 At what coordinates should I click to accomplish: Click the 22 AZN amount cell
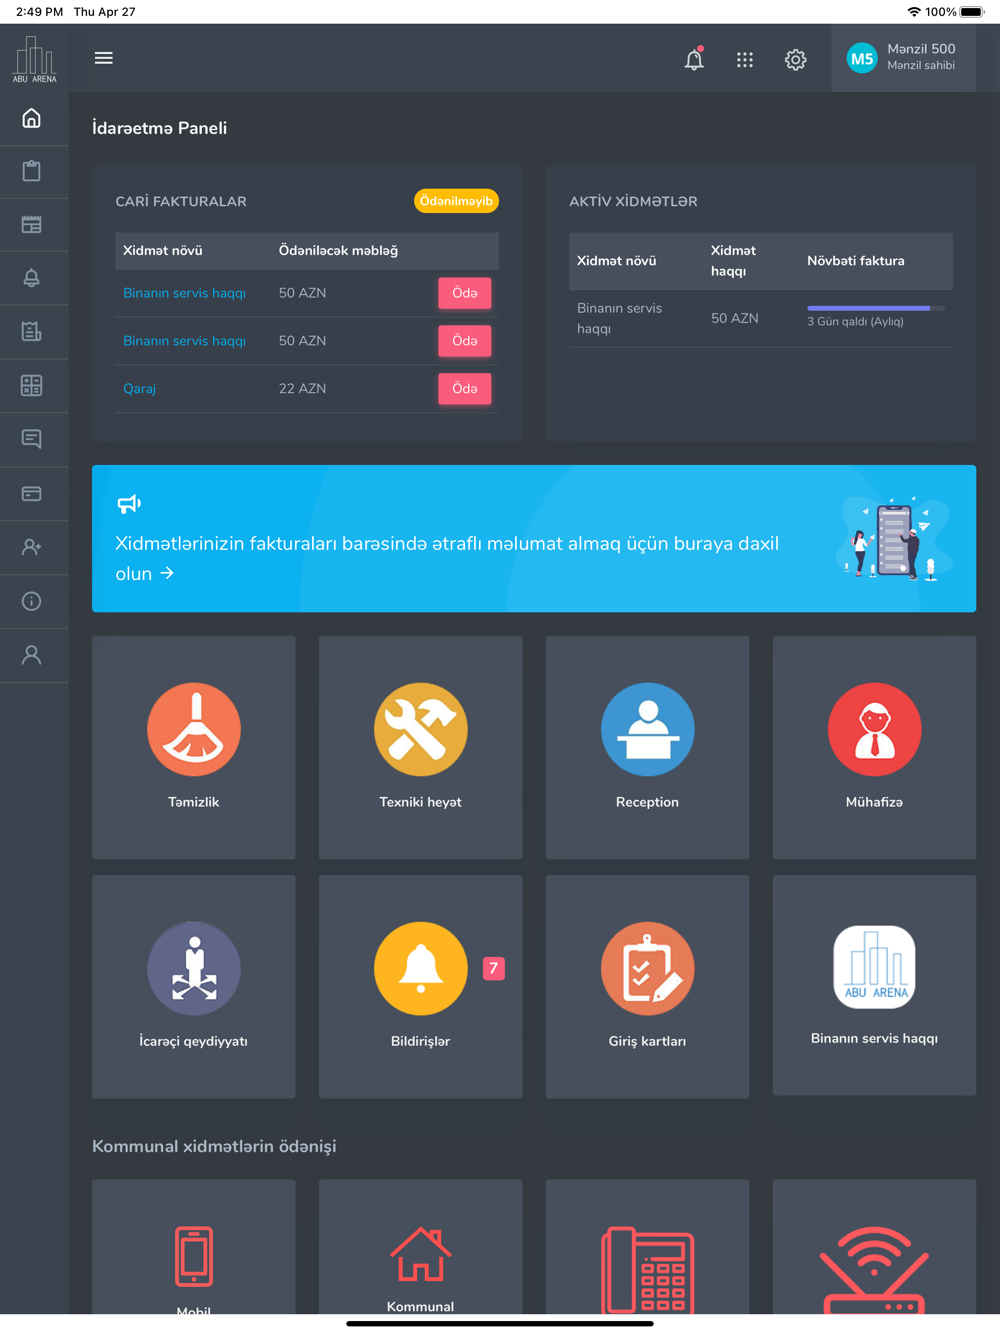coord(302,389)
